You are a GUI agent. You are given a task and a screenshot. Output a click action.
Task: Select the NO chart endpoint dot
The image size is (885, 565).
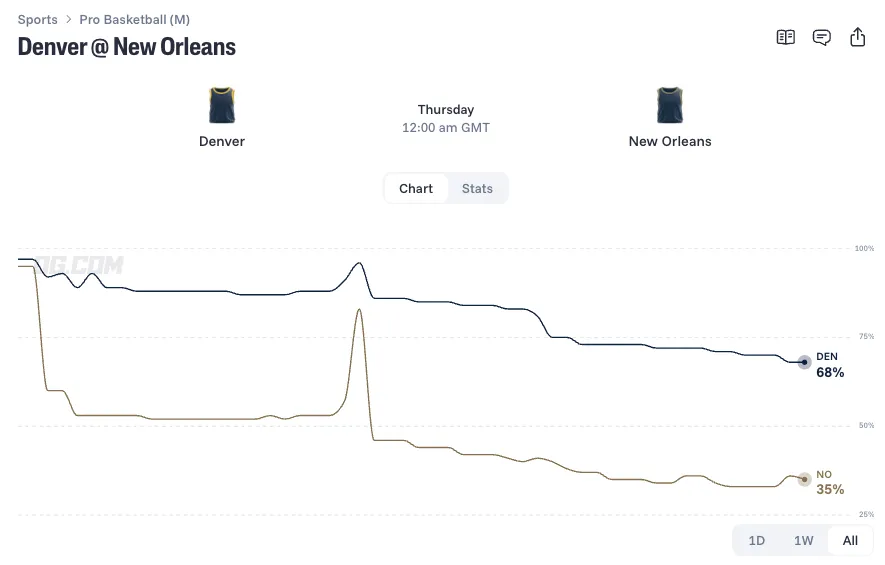(804, 479)
